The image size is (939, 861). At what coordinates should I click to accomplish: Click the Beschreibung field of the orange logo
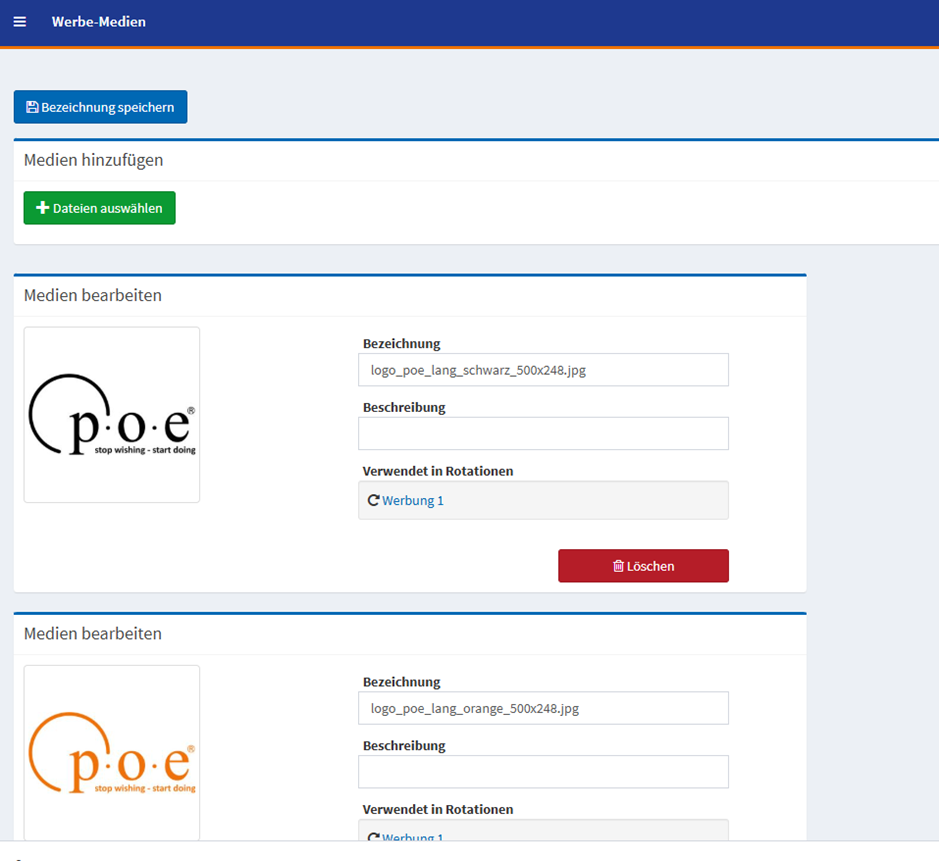(x=543, y=772)
